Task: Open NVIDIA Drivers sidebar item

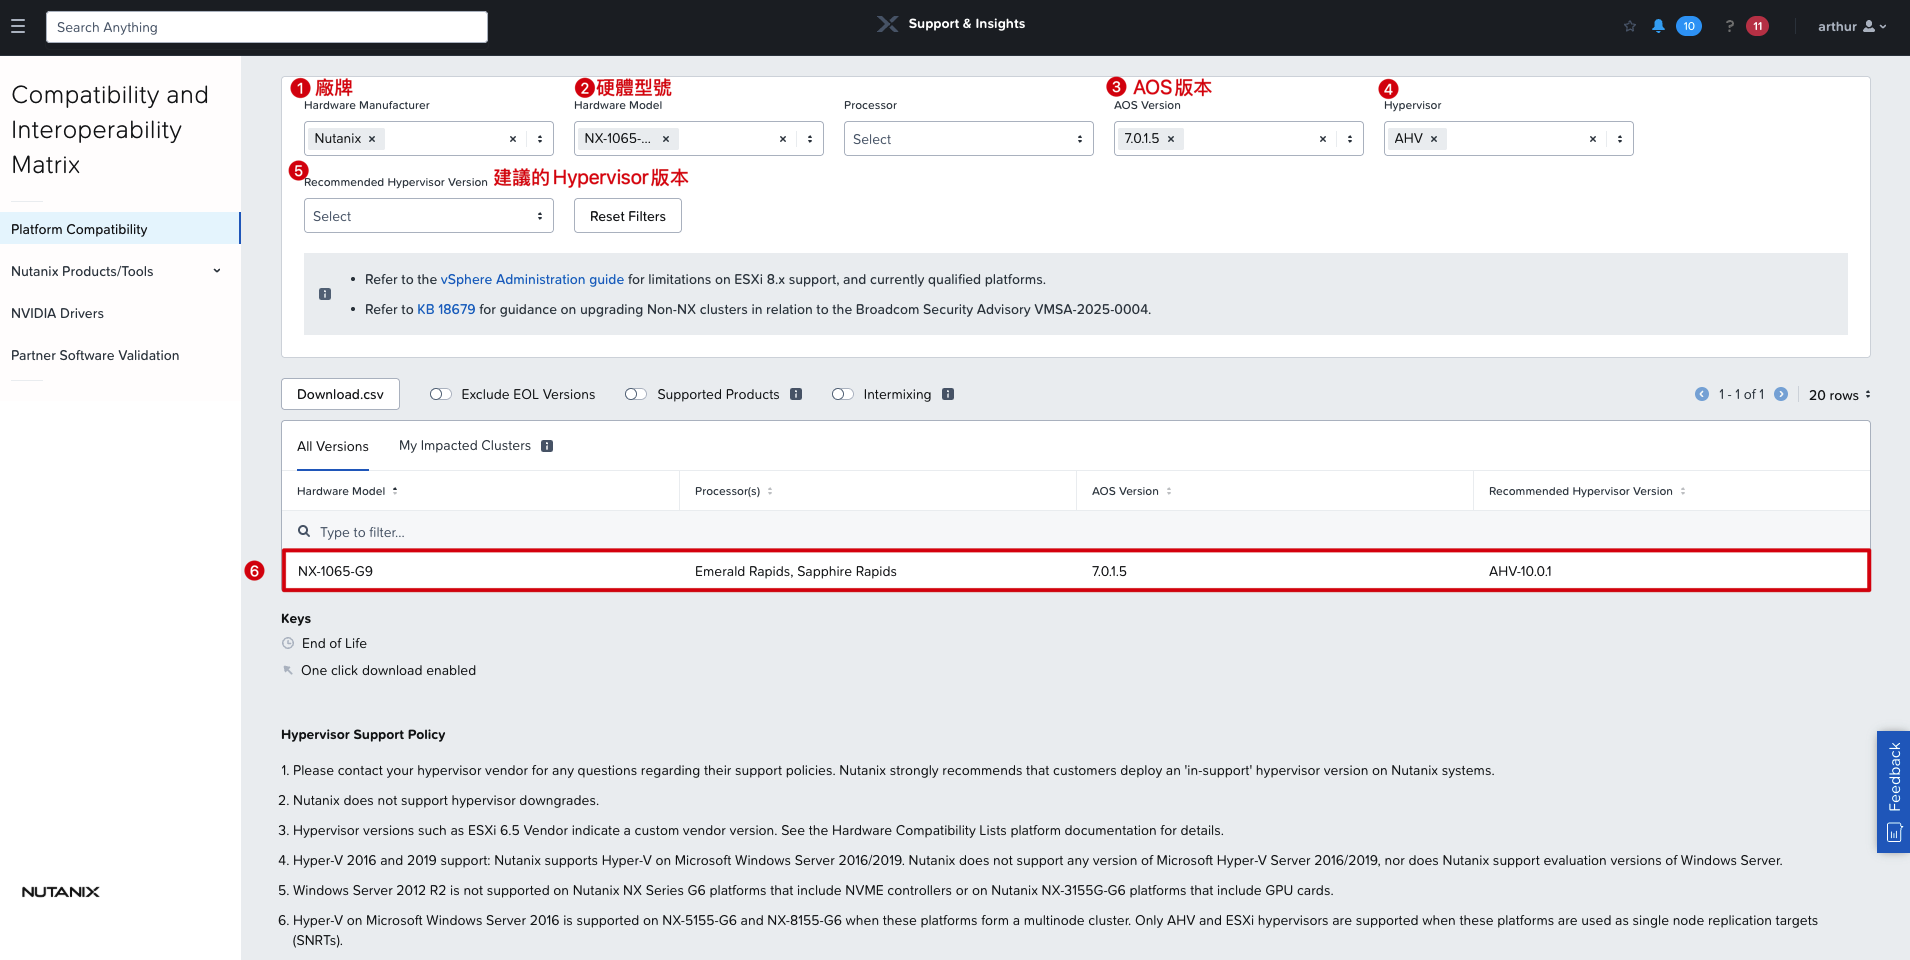Action: 57,313
